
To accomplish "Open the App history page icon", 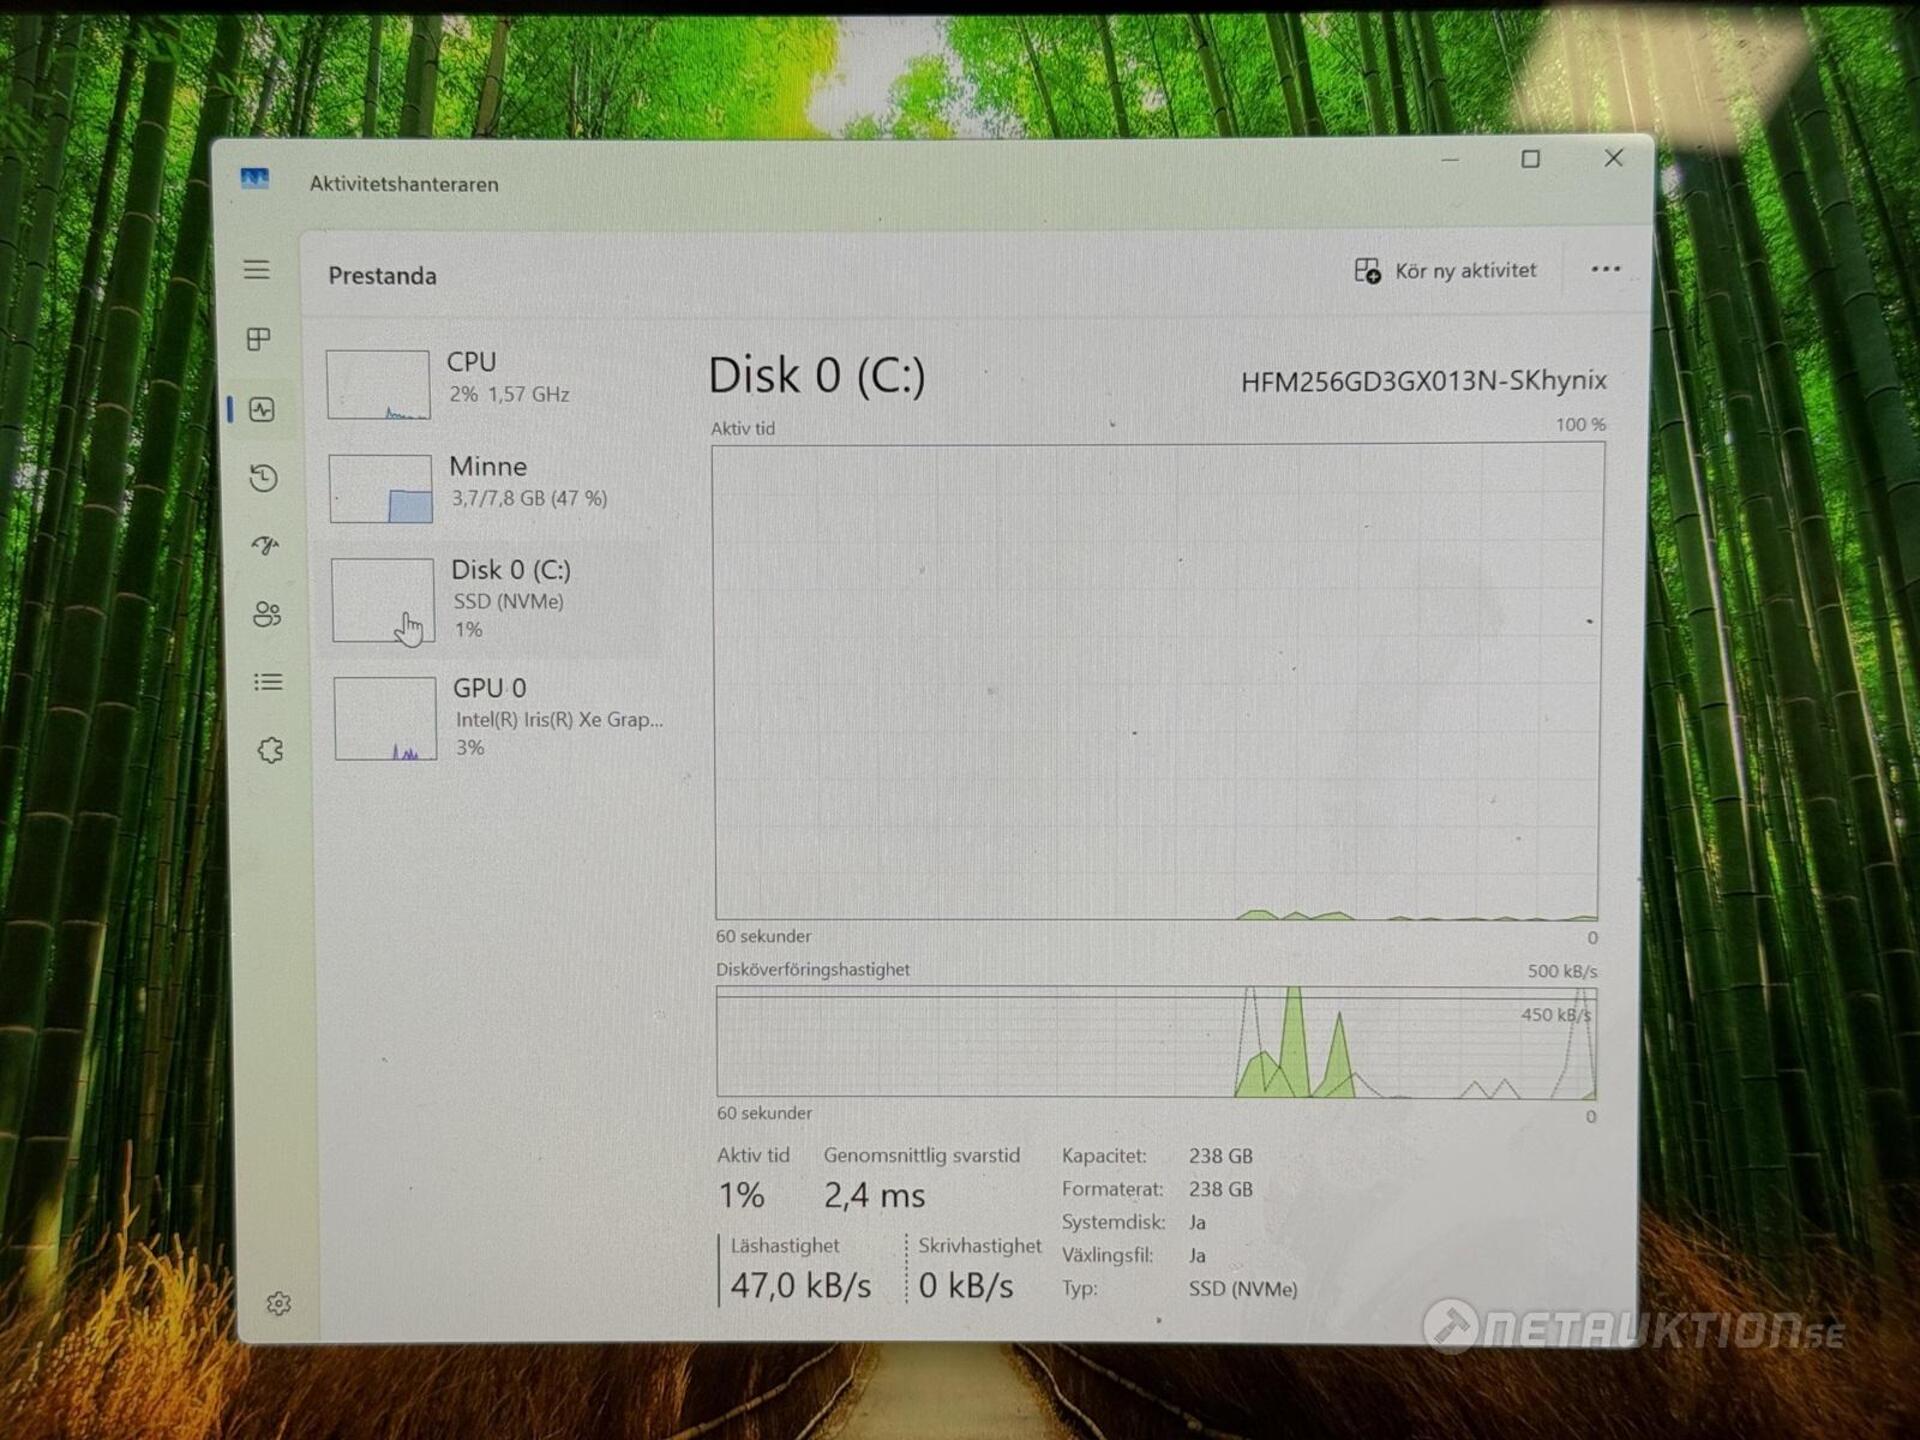I will tap(264, 478).
